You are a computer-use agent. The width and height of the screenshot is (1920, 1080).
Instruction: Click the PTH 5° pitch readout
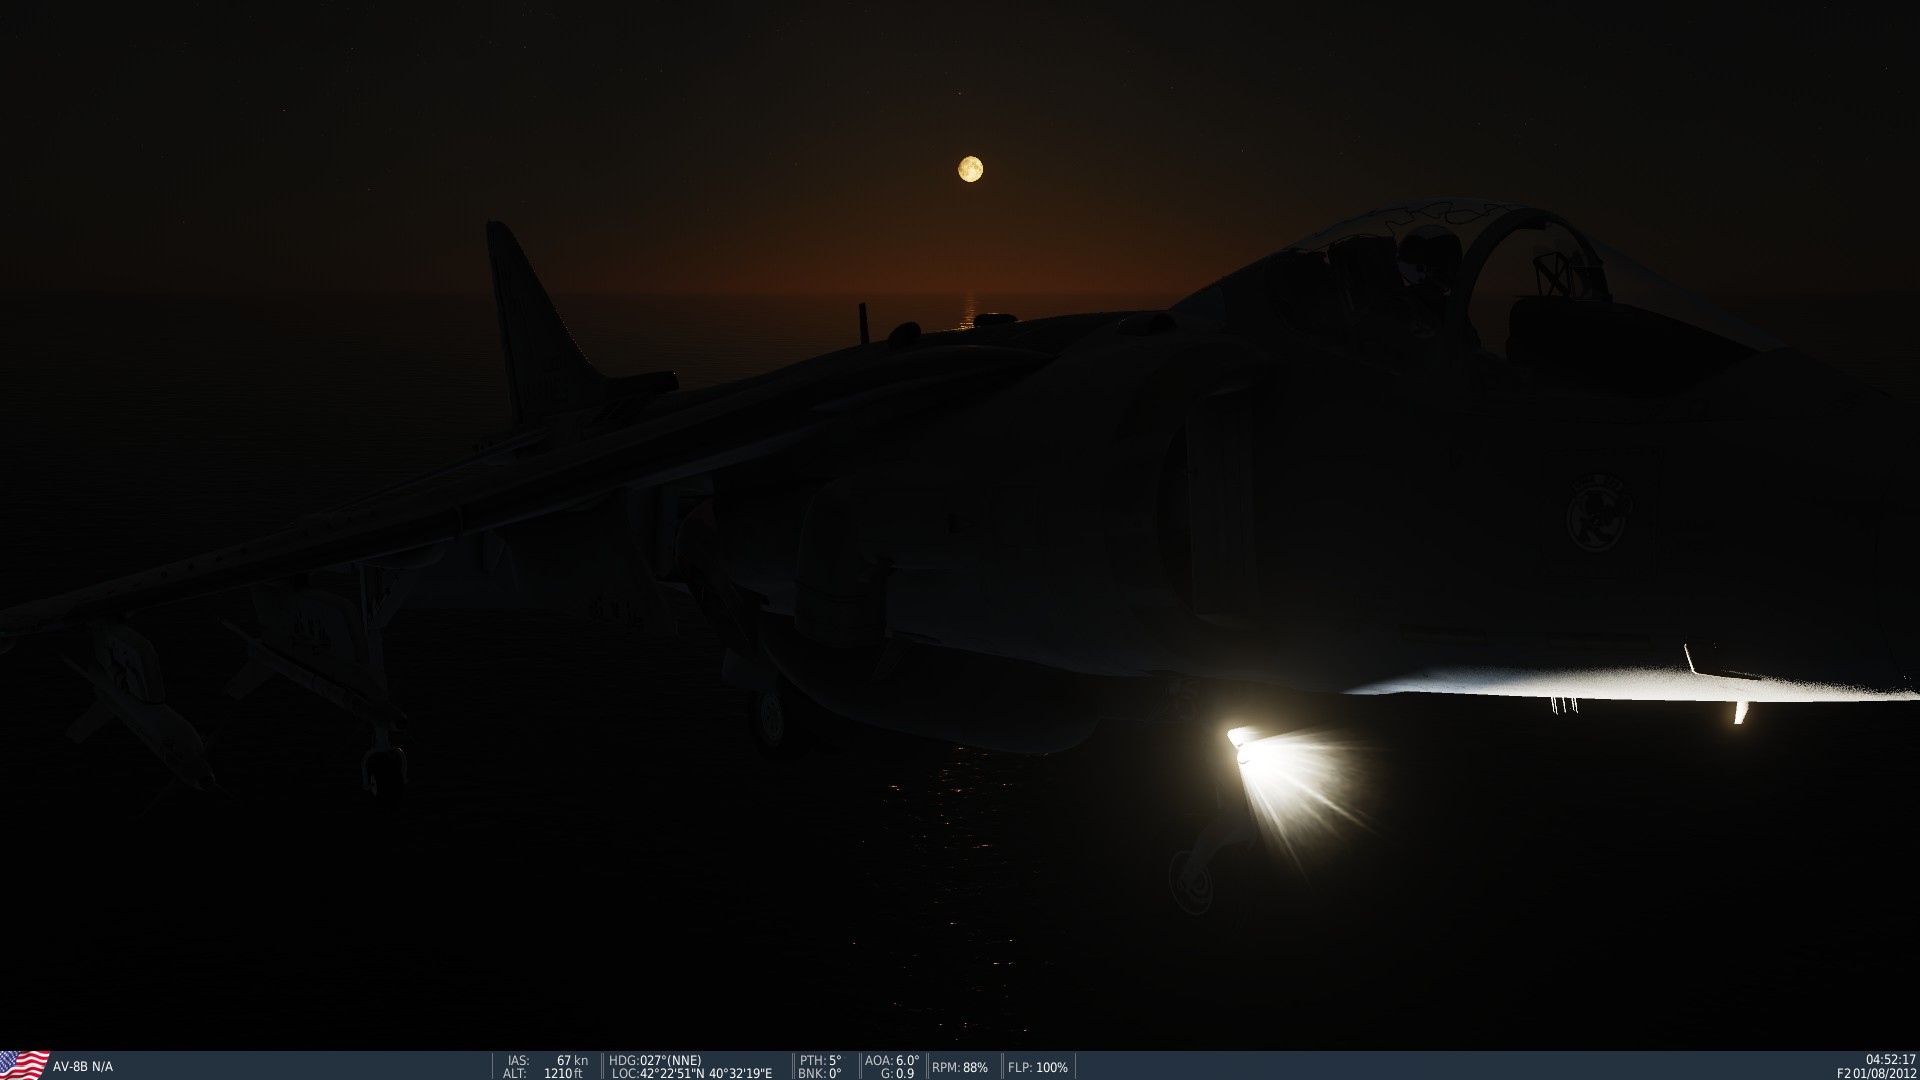pos(820,1060)
